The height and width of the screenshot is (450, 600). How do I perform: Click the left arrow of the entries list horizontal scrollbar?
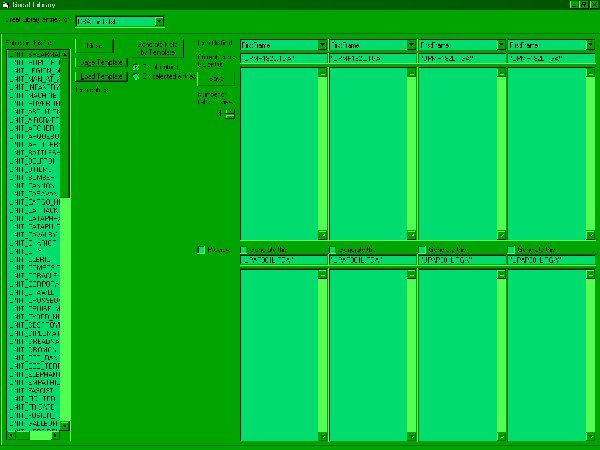[10, 436]
